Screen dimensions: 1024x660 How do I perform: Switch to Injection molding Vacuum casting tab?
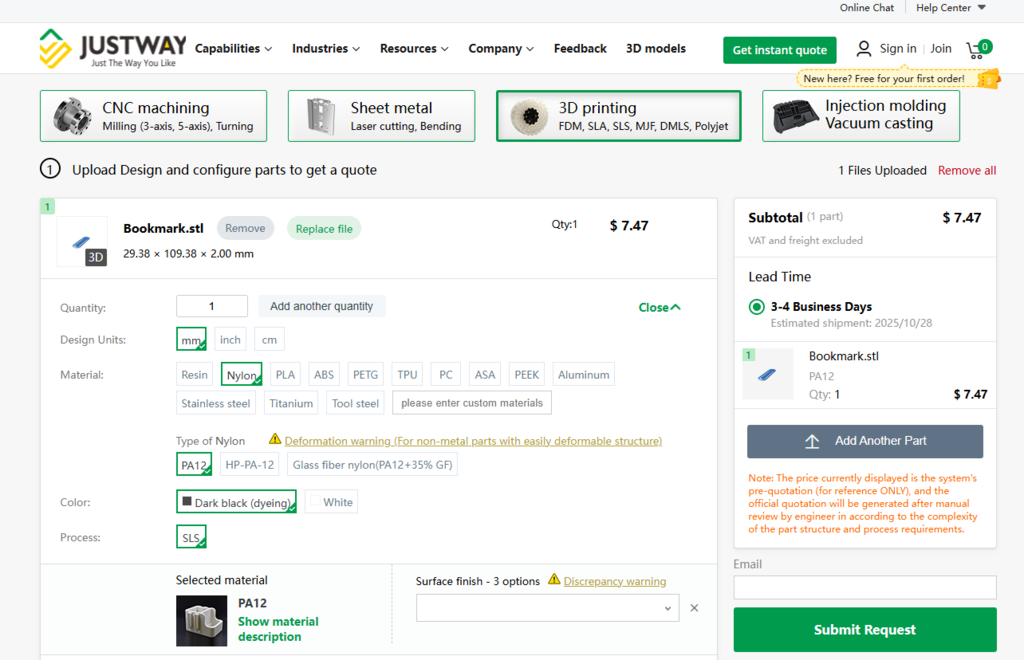tap(861, 116)
